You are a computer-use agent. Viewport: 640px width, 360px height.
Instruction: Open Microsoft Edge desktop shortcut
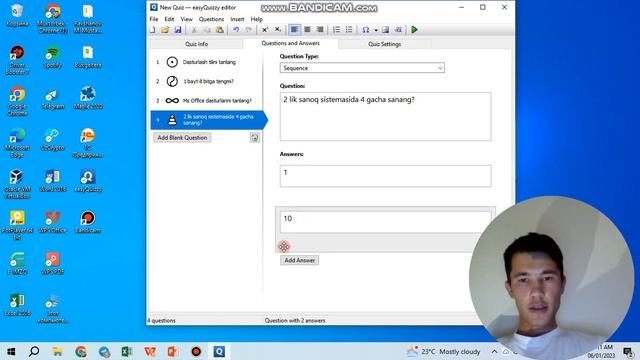coord(17,142)
